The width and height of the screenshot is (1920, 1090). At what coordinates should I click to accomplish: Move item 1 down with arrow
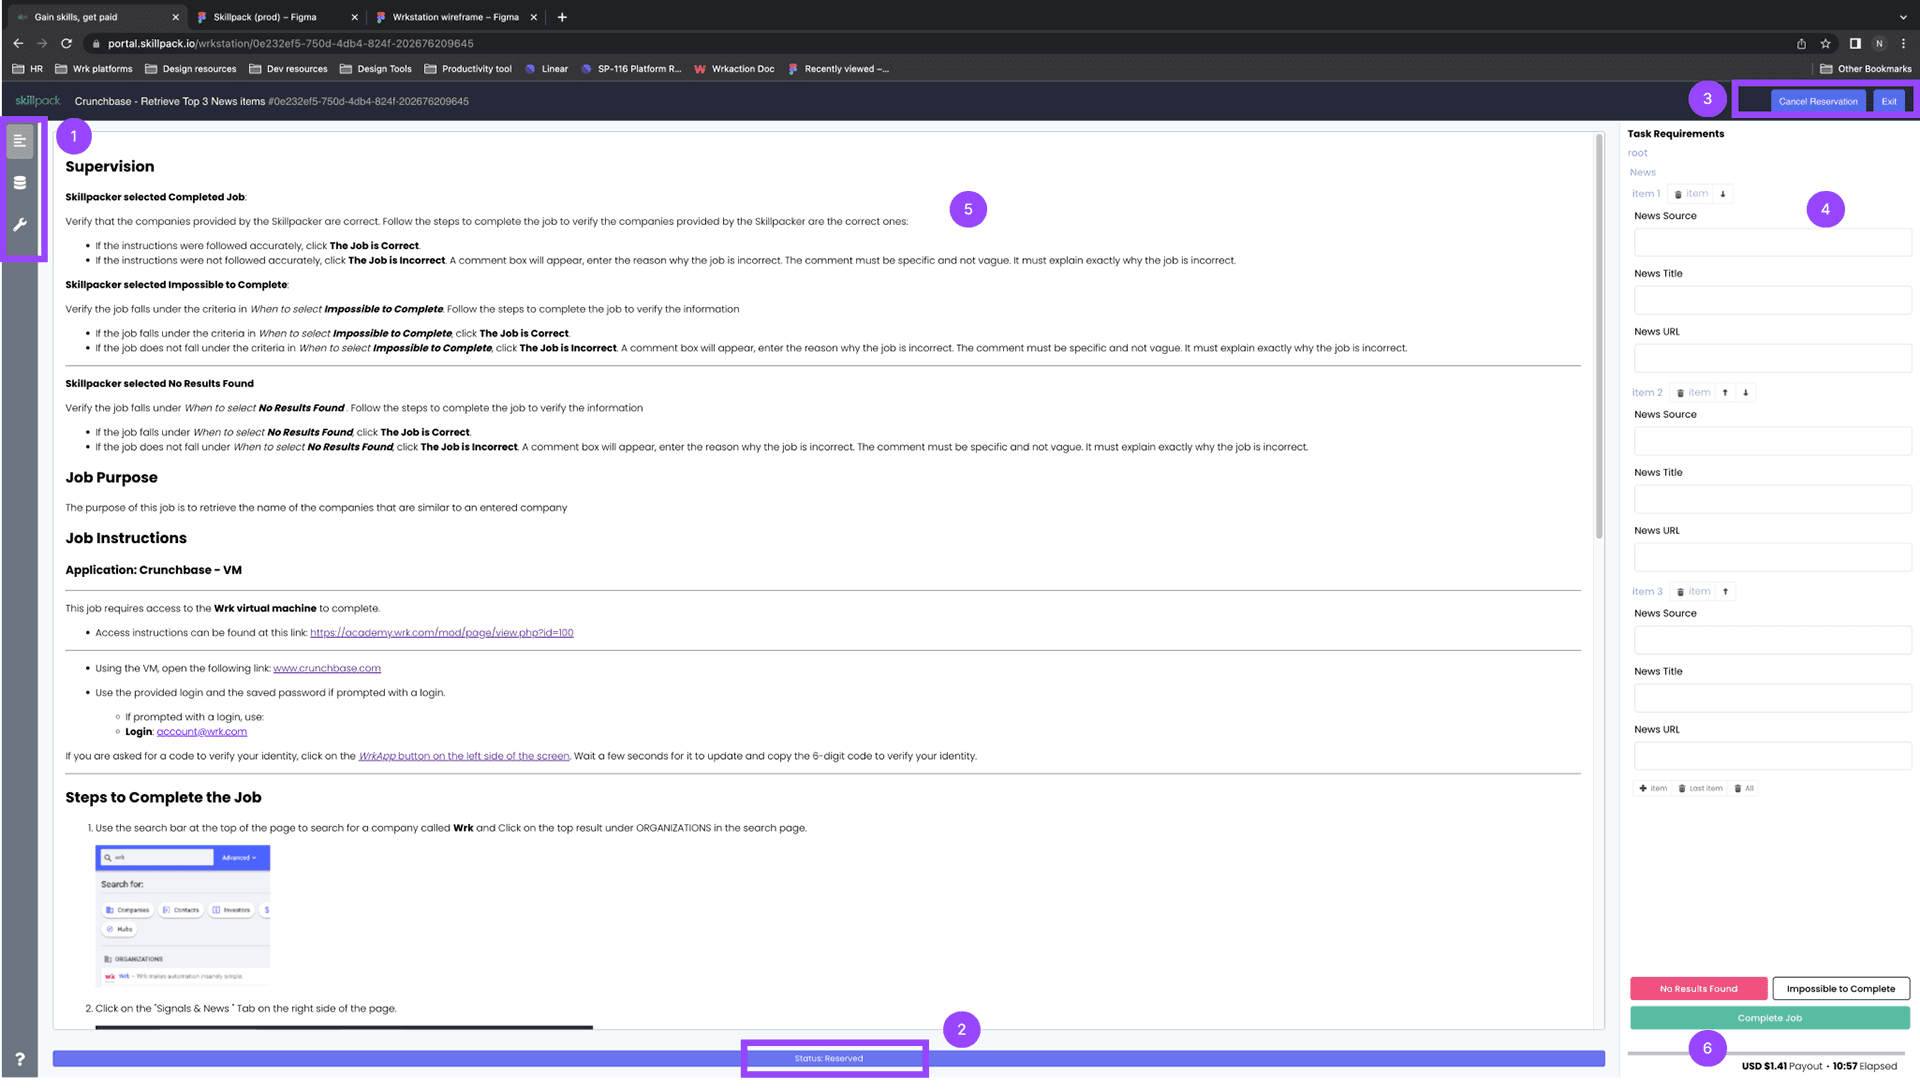pos(1723,194)
